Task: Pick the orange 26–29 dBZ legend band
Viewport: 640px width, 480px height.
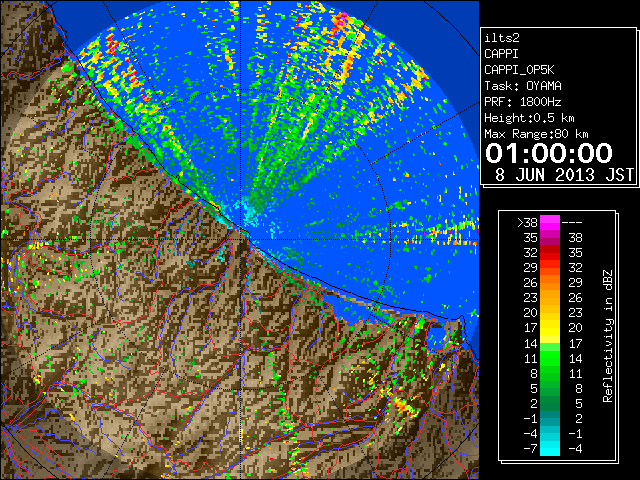Action: (550, 283)
